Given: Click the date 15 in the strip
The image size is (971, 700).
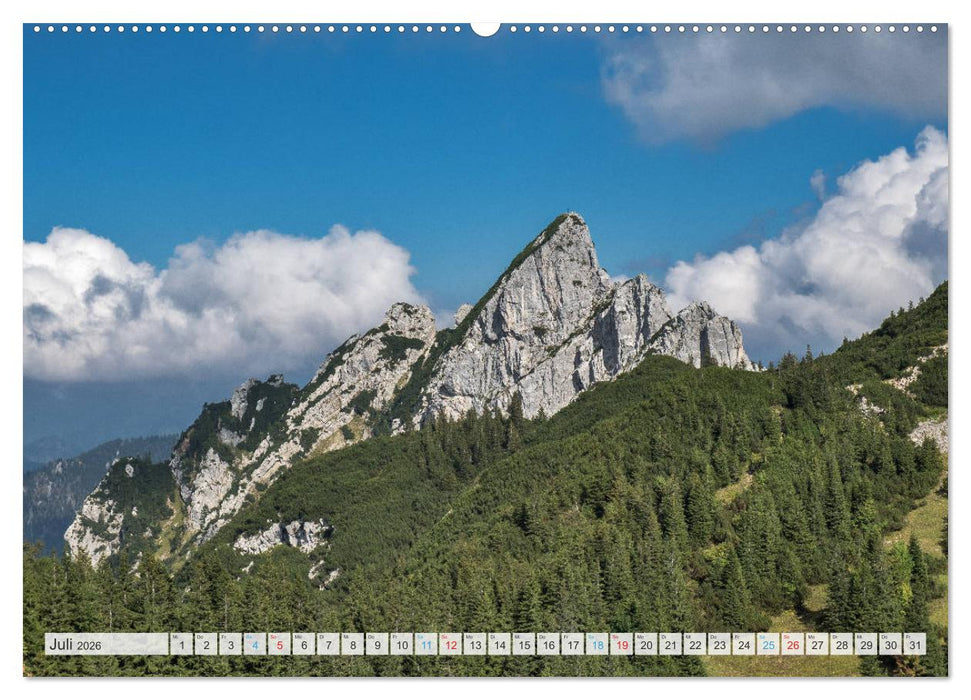Looking at the screenshot, I should tap(524, 644).
